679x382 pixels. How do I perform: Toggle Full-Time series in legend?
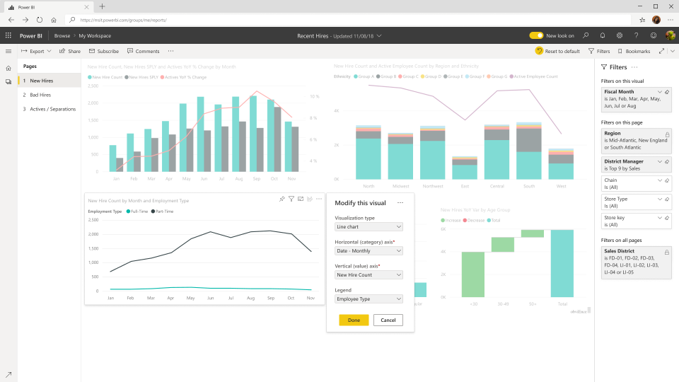tap(137, 211)
